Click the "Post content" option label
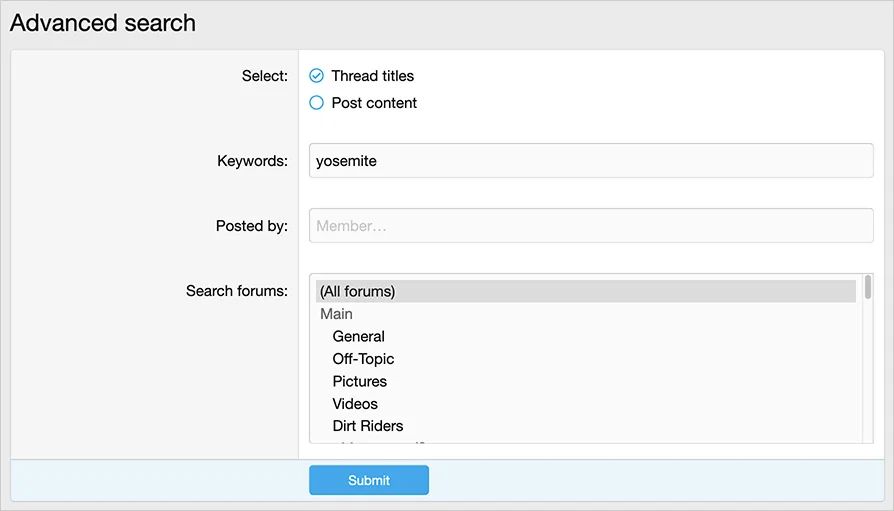The image size is (894, 511). coord(374,103)
